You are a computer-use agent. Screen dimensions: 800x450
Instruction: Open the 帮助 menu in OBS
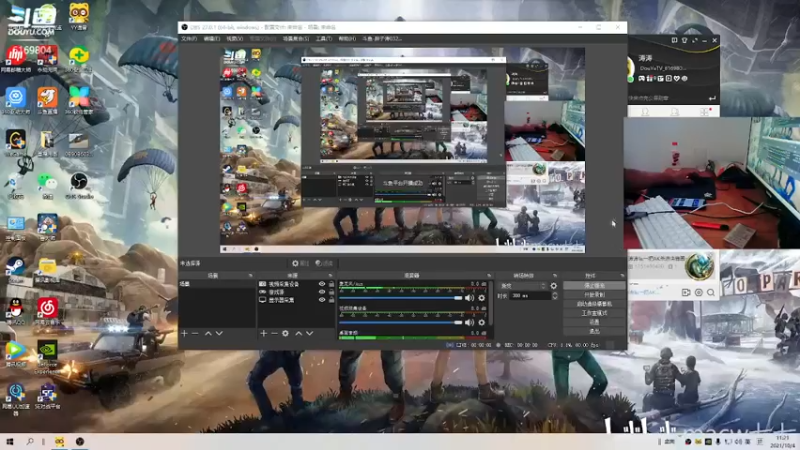tap(347, 39)
